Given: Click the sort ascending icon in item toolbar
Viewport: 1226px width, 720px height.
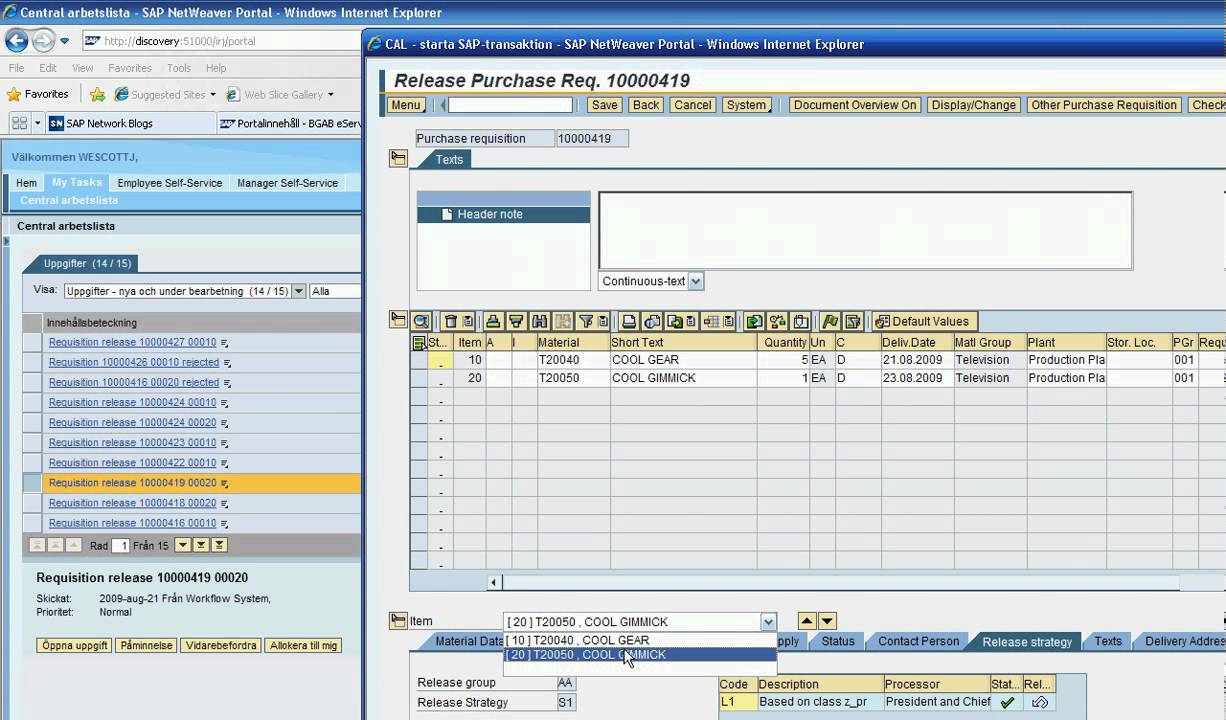Looking at the screenshot, I should click(492, 321).
